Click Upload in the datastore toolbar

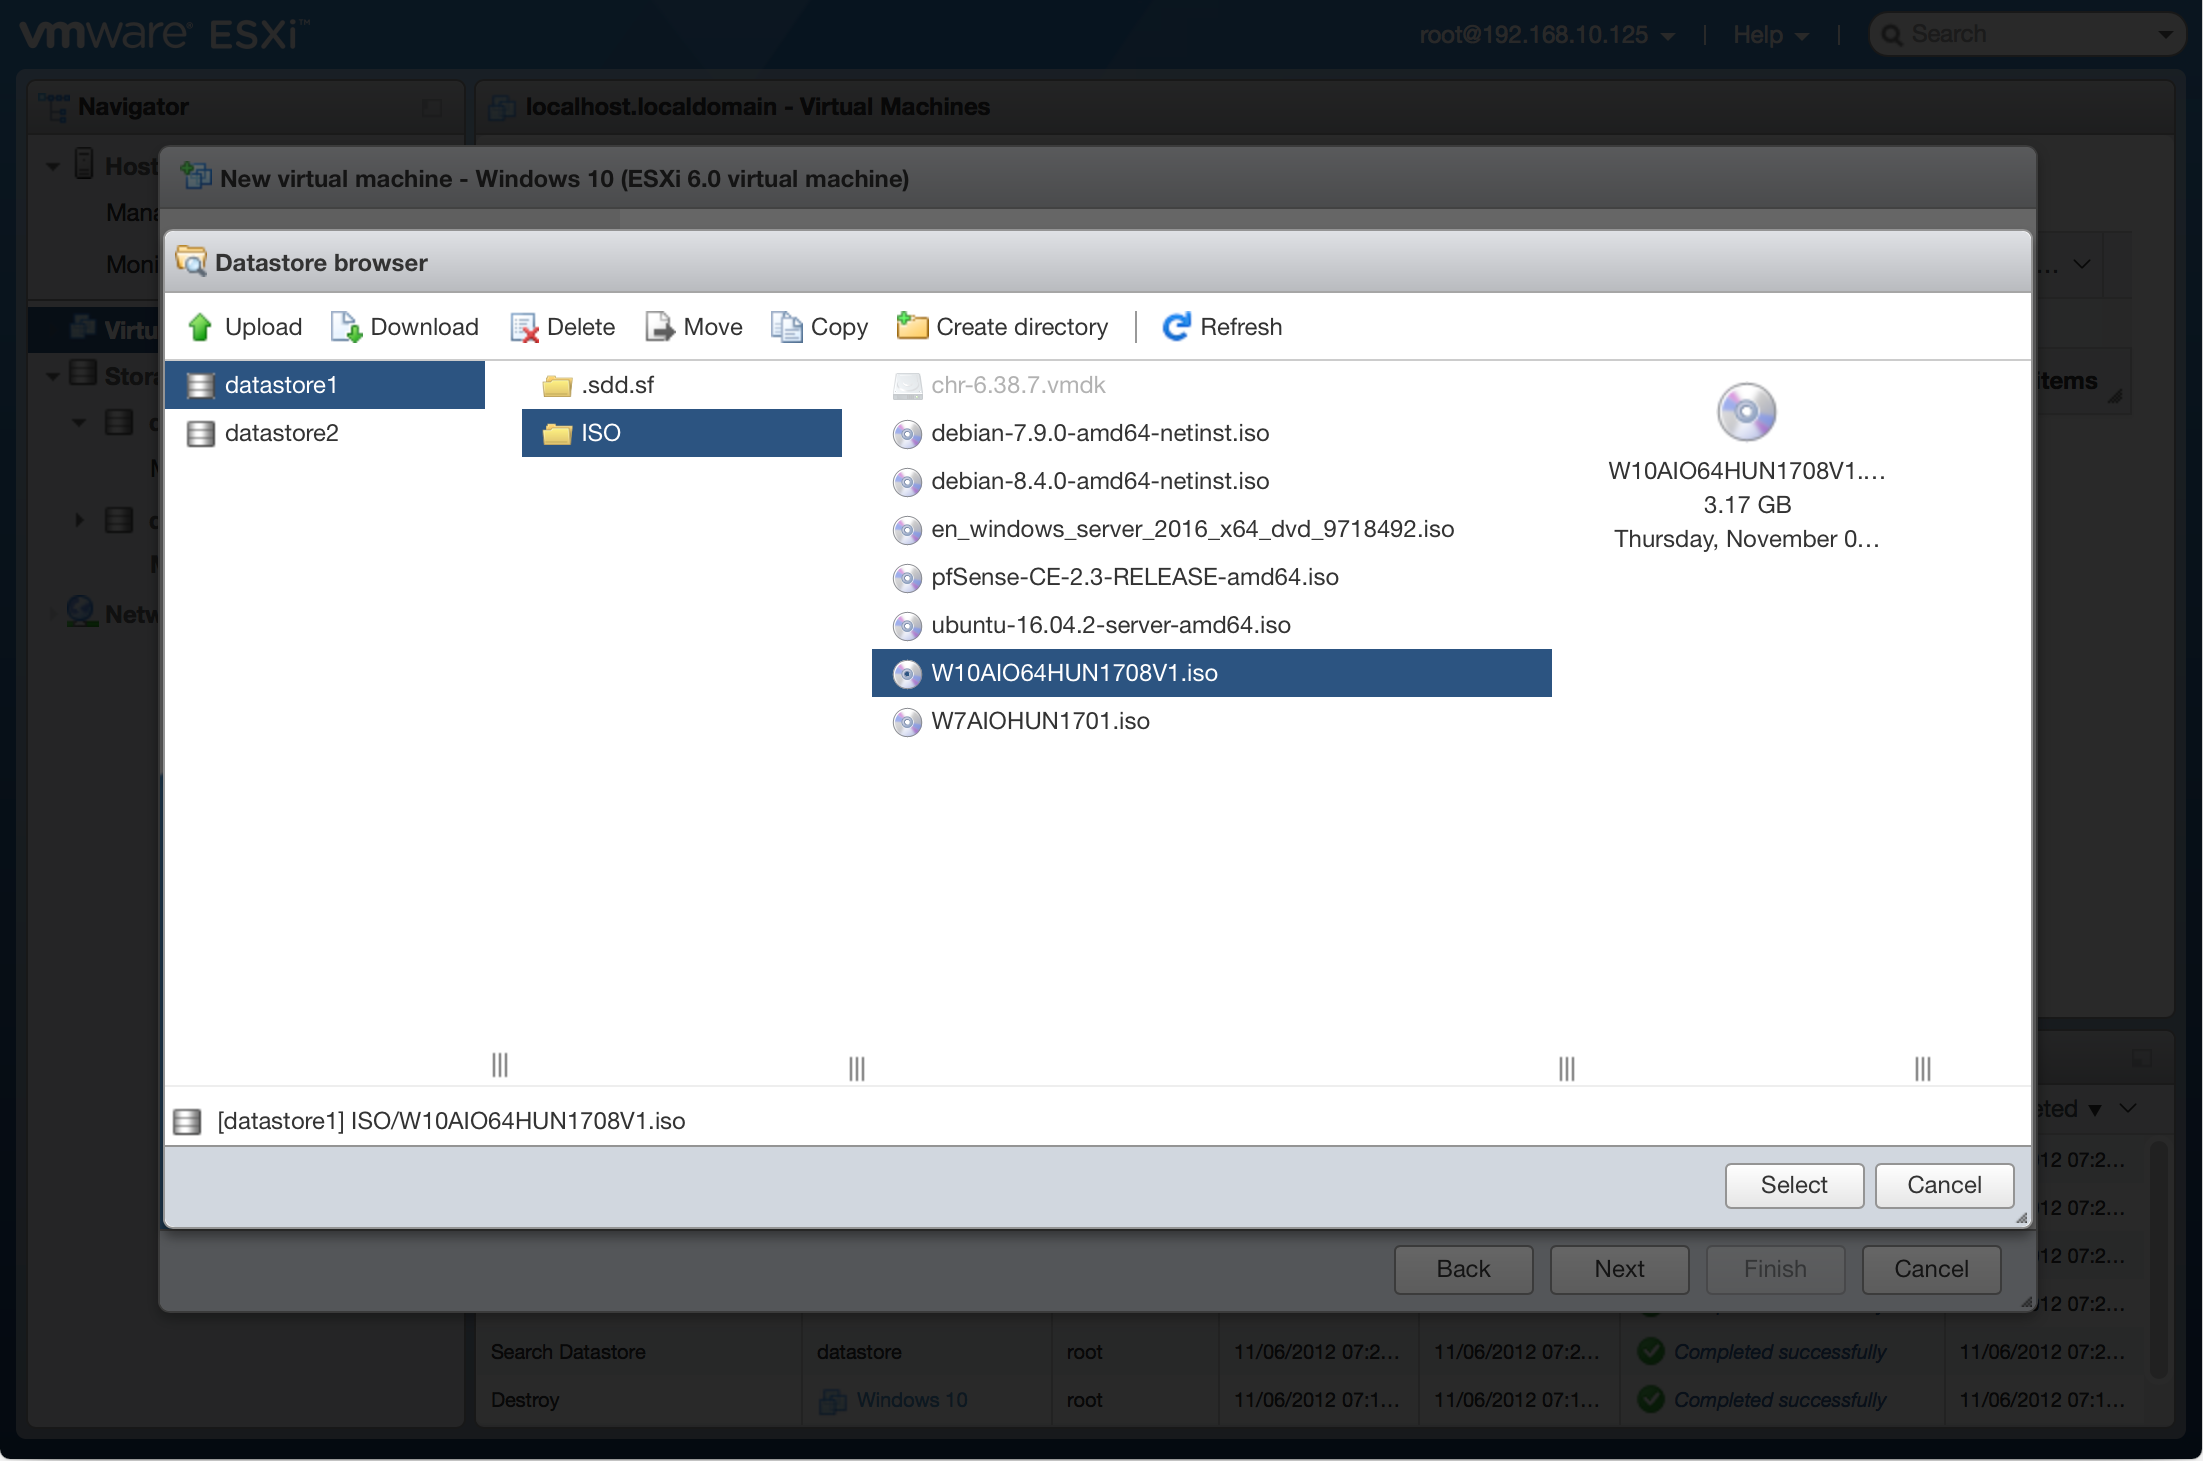point(245,327)
